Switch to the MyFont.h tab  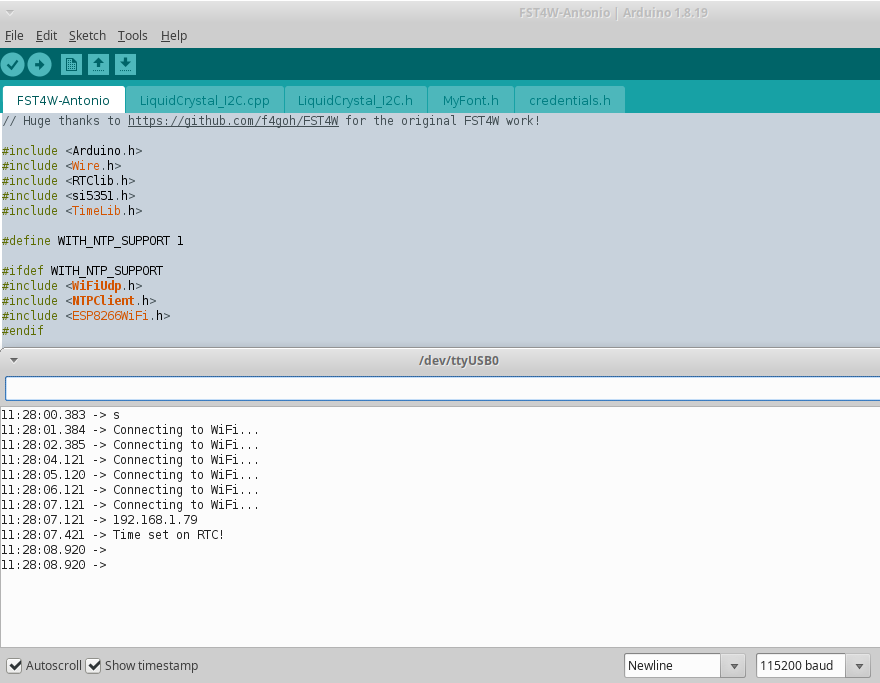tap(470, 100)
